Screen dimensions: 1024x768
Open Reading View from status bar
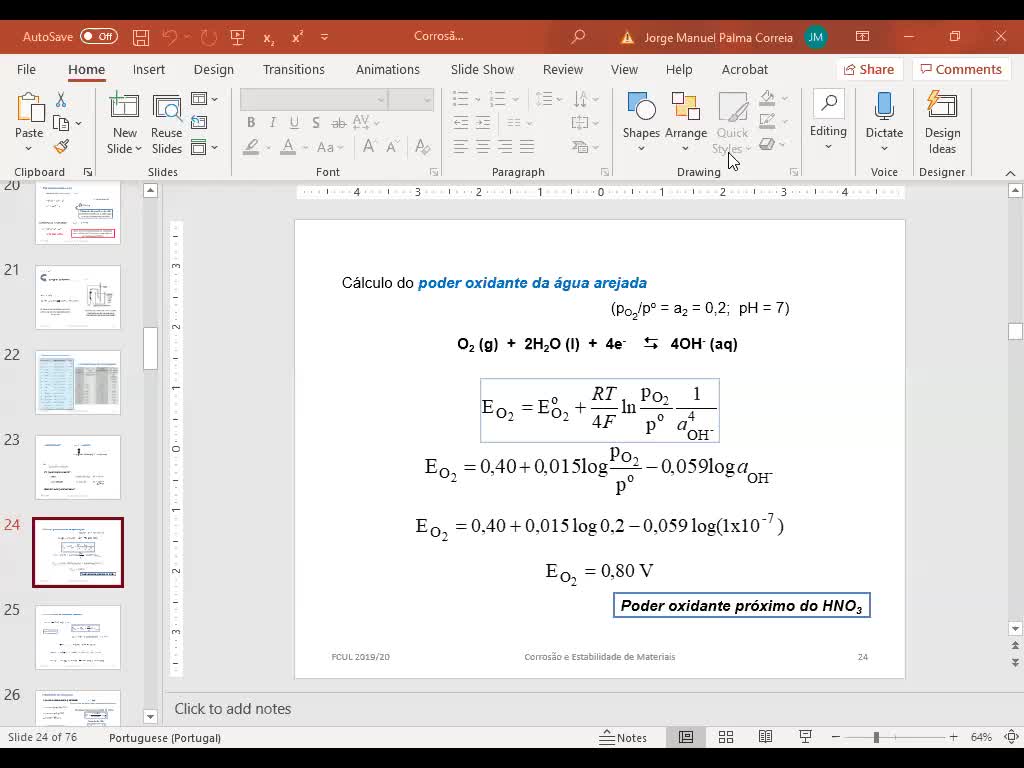765,737
